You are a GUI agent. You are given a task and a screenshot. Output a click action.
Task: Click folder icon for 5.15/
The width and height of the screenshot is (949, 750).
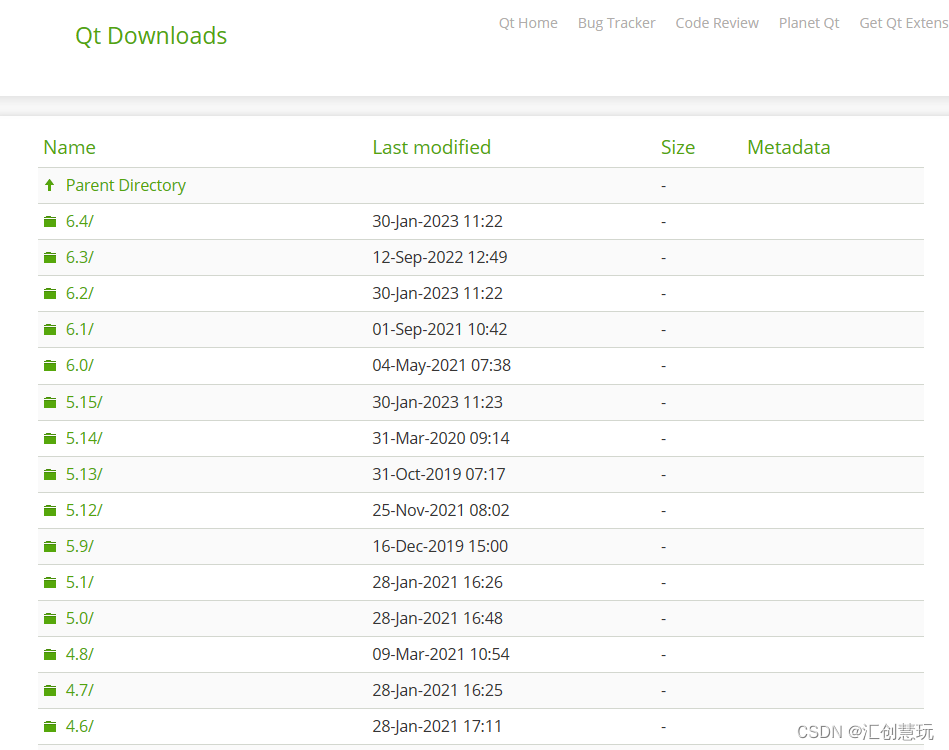coord(50,403)
